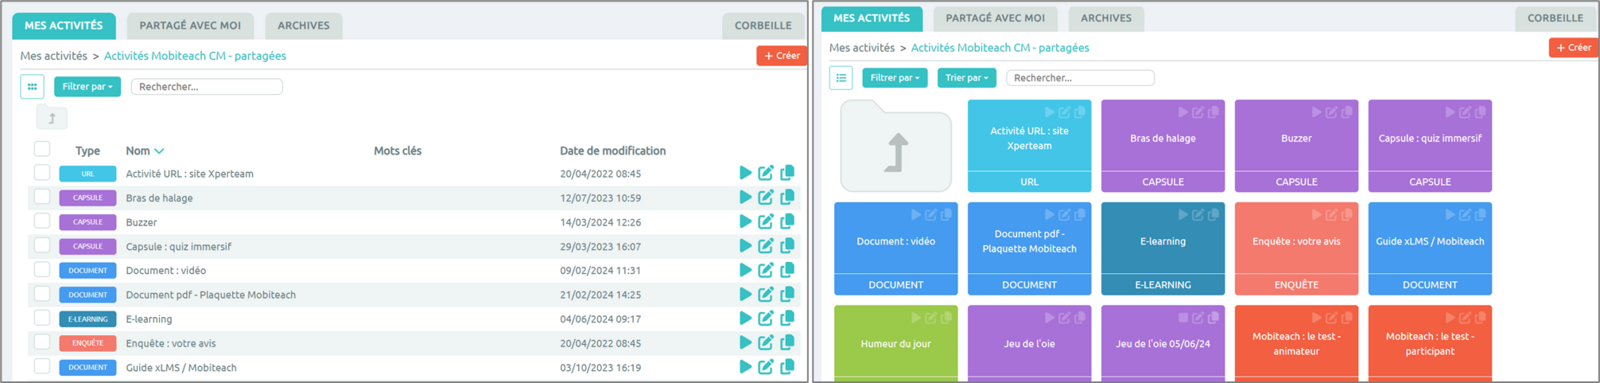Switch to PARTAGÉ AVEC MOI in grid panel
Image resolution: width=1600 pixels, height=383 pixels.
[x=995, y=18]
